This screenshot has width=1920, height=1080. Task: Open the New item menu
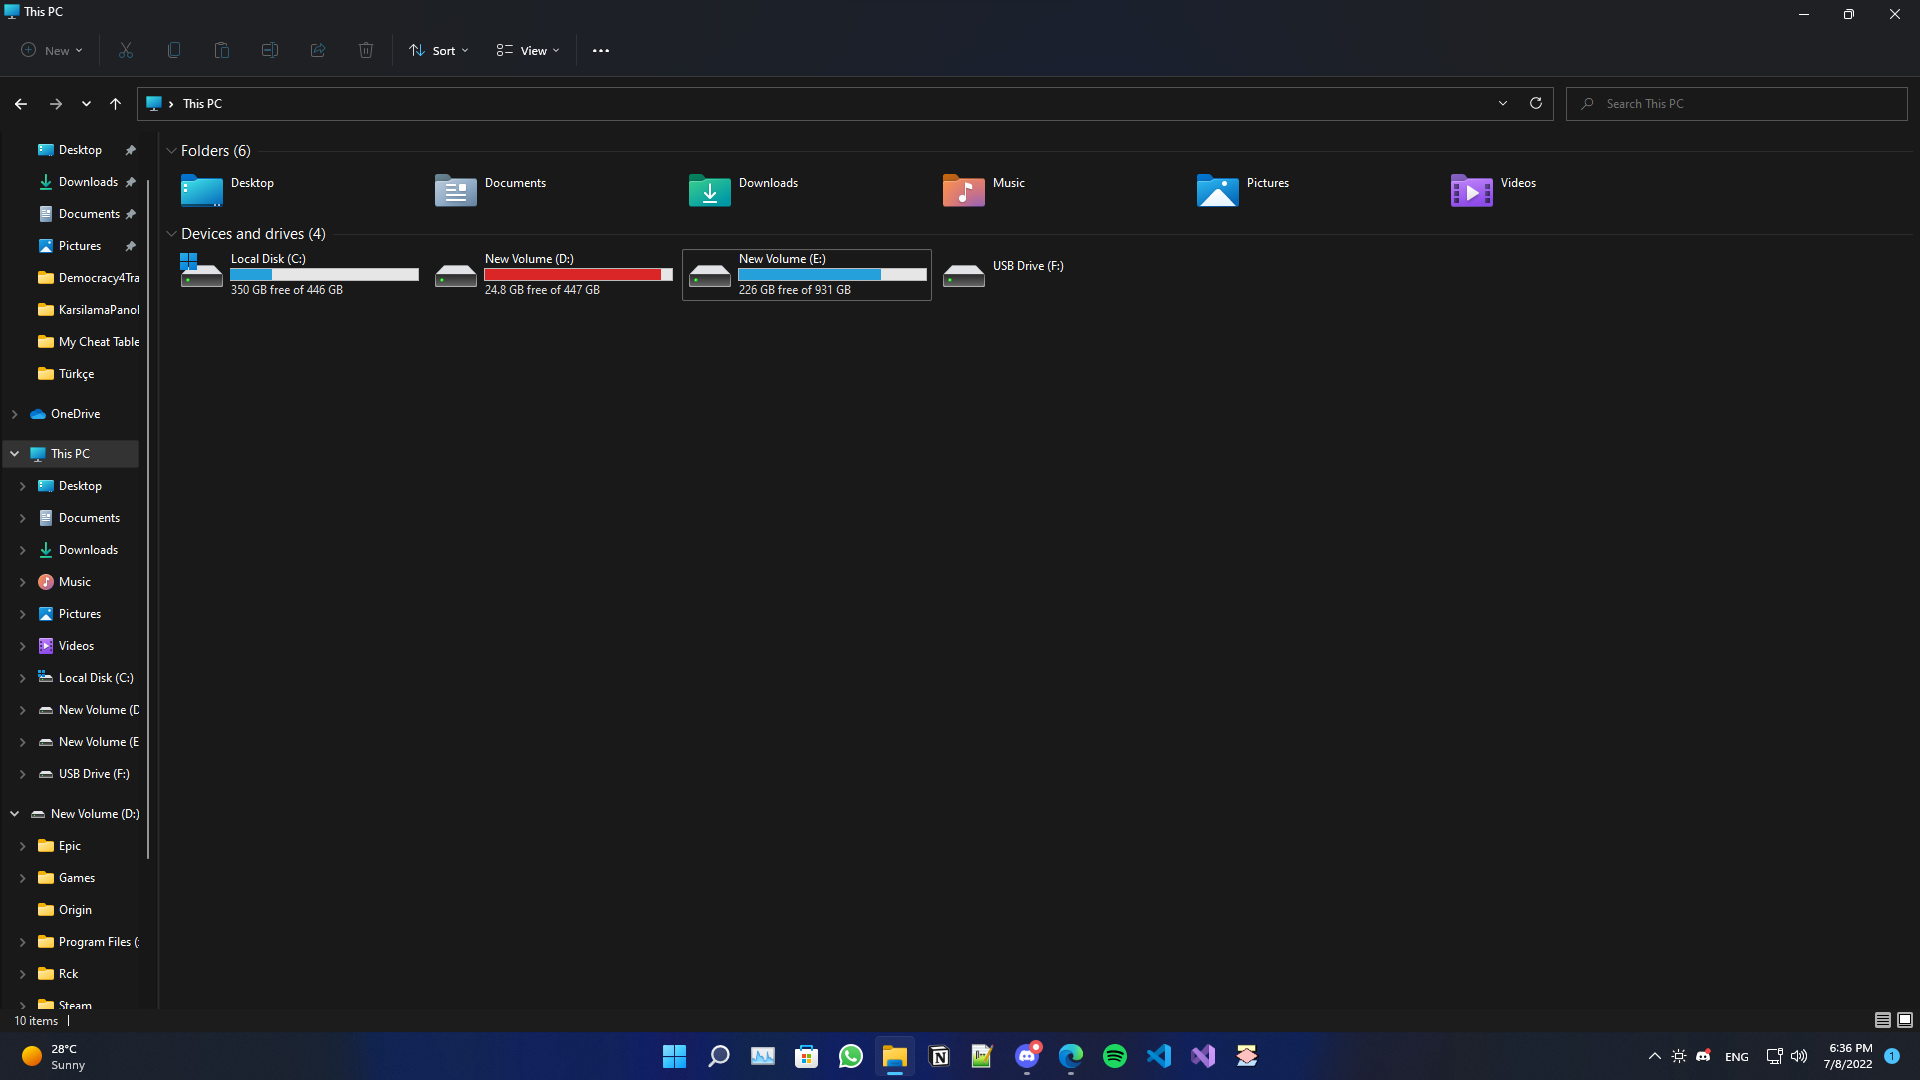pos(52,50)
